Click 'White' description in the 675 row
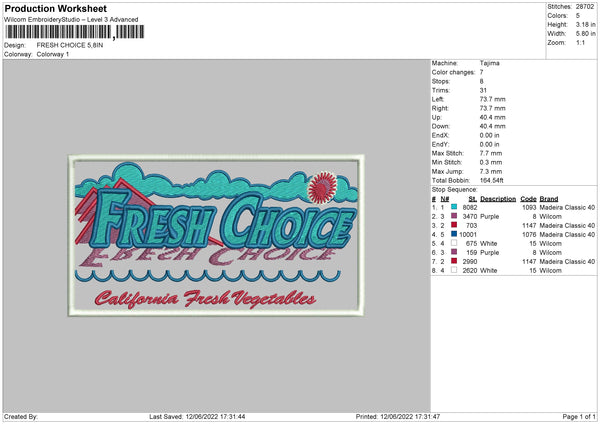The image size is (600, 424). tap(489, 243)
